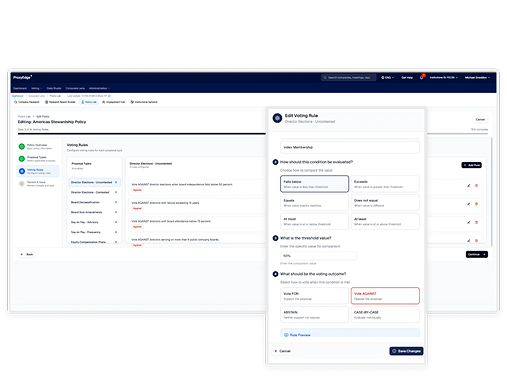This screenshot has width=507, height=381.
Task: Select Director Elections - Uncontested proposal type
Action: pyautogui.click(x=94, y=182)
